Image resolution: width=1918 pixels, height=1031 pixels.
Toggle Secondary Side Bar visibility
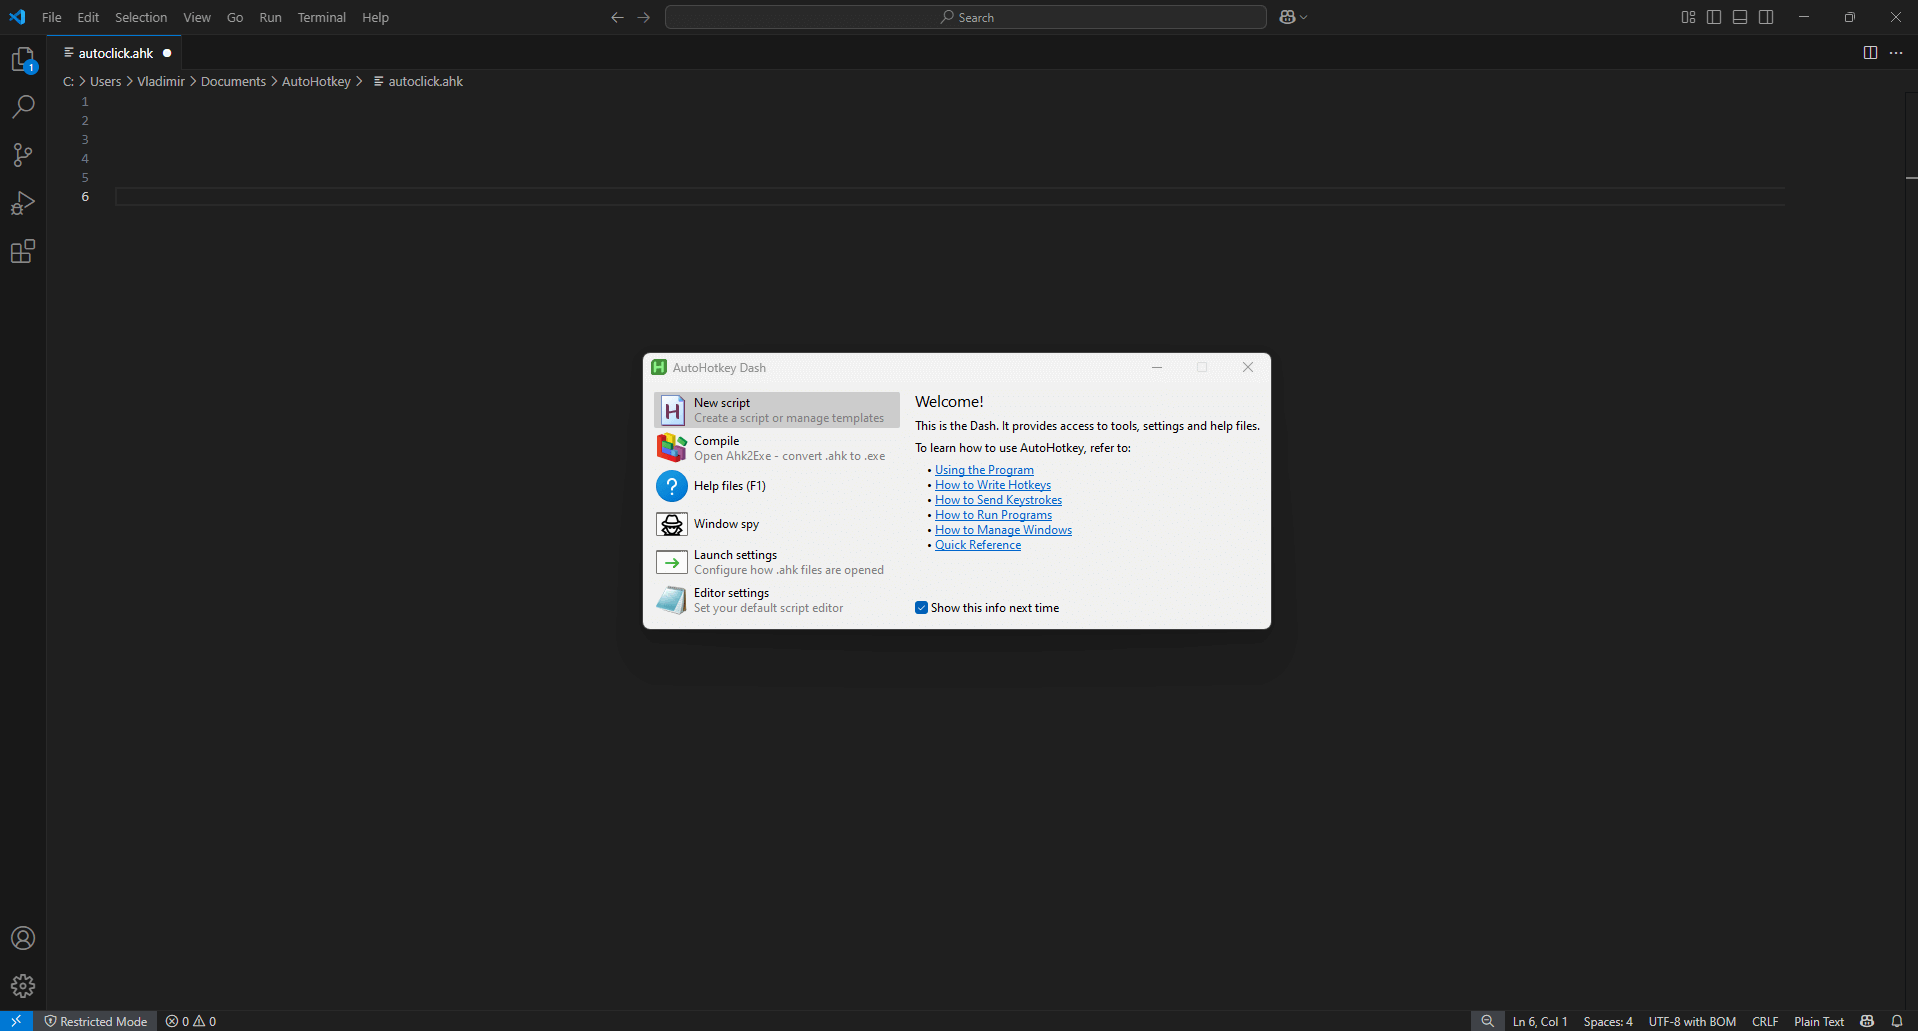(1766, 17)
